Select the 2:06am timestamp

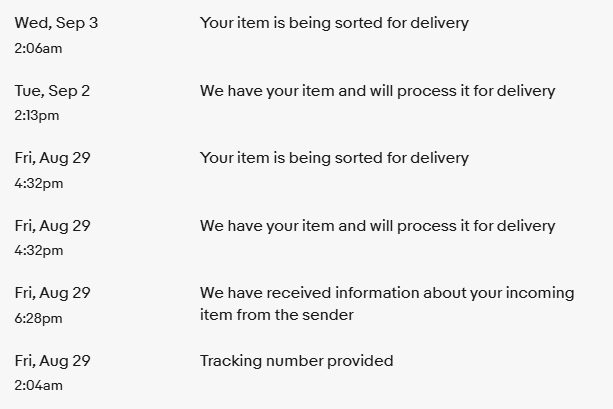click(x=38, y=48)
